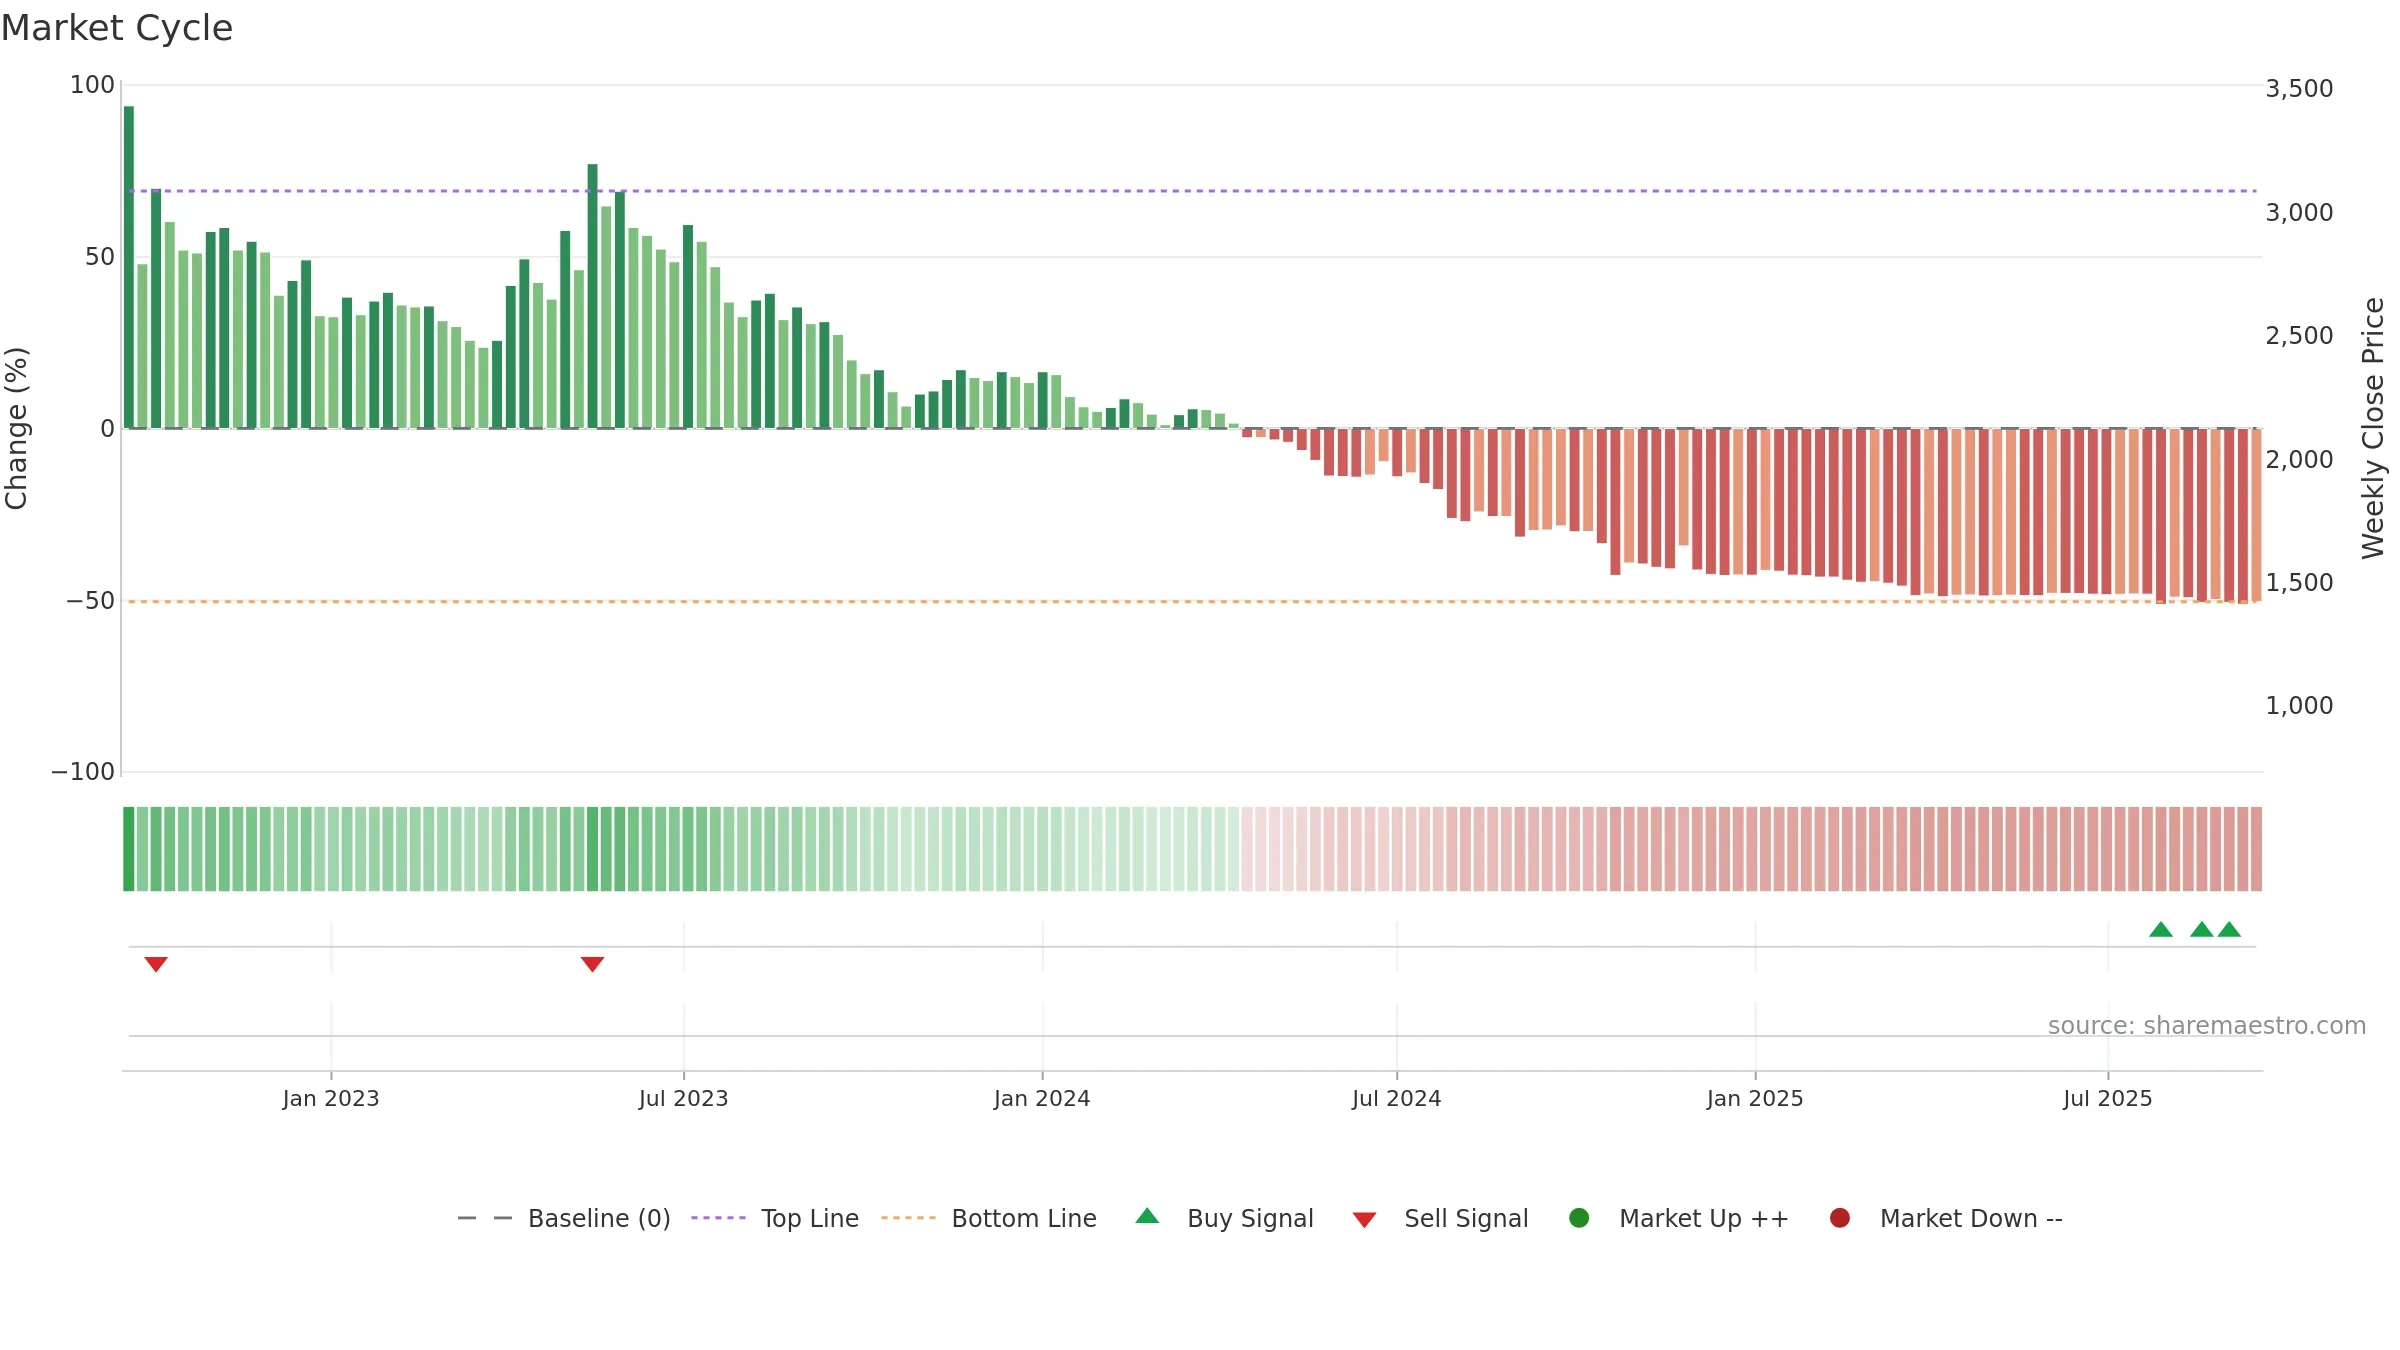Click the Market Cycle chart title
Image resolution: width=2400 pixels, height=1350 pixels.
117,28
